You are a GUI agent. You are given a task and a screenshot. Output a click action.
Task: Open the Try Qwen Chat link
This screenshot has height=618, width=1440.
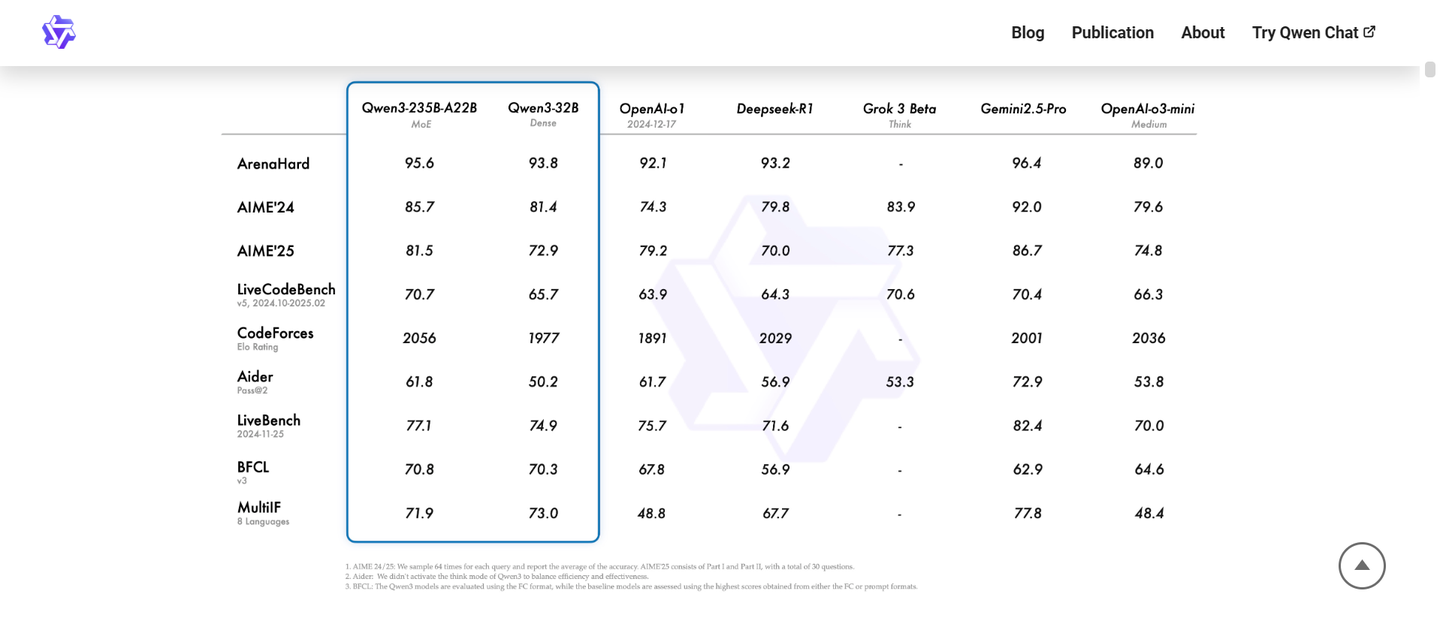1304,33
